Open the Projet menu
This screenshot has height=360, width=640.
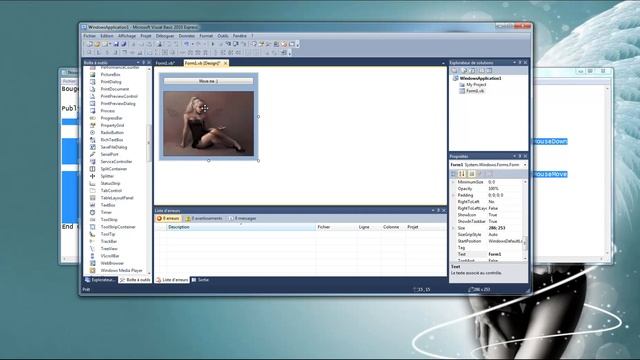(x=146, y=36)
